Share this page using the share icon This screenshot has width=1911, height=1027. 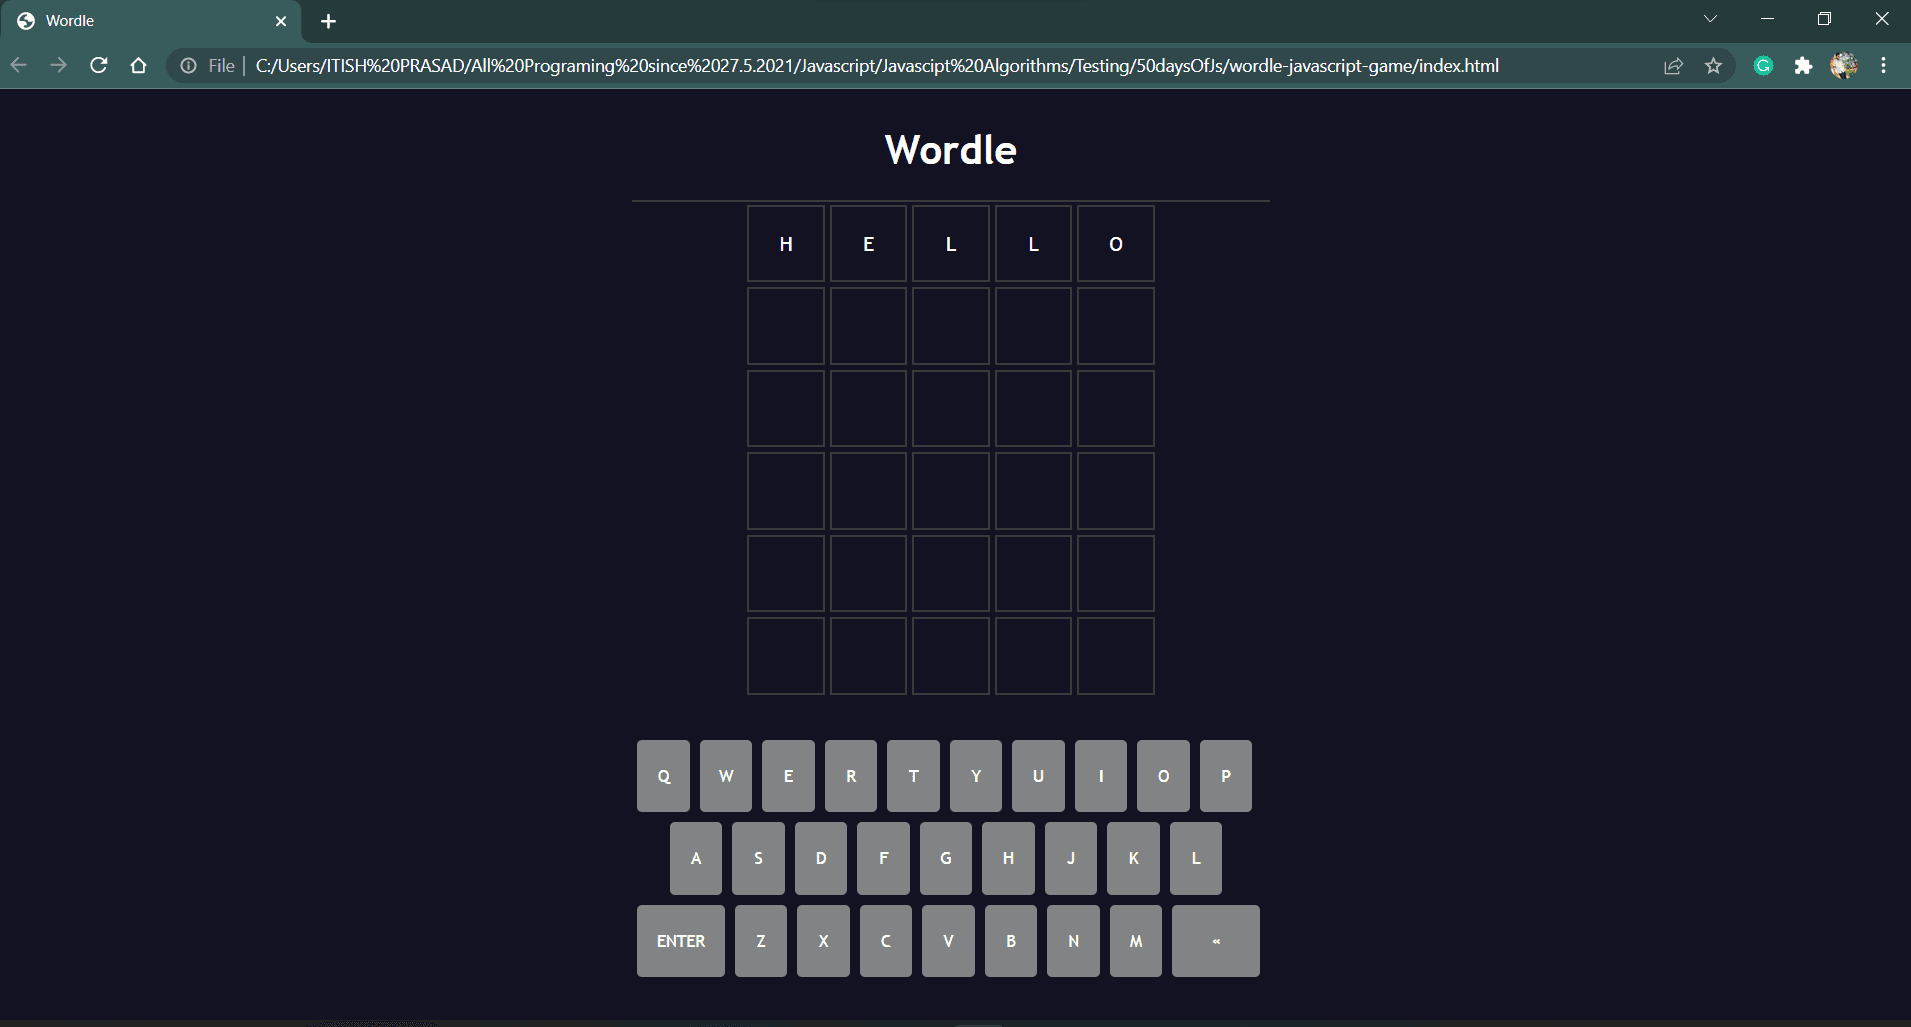[x=1673, y=66]
